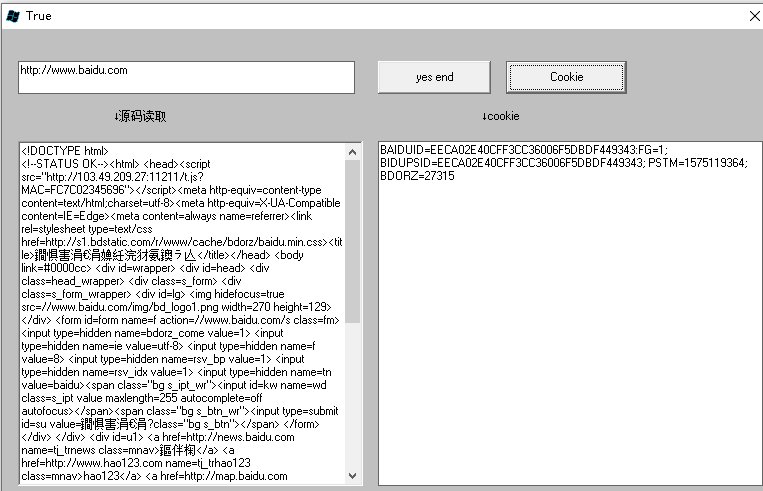Click 'src=//www.baidu.com/img/bd_logo1.png' source line
Image resolution: width=763 pixels, height=491 pixels.
(120, 307)
